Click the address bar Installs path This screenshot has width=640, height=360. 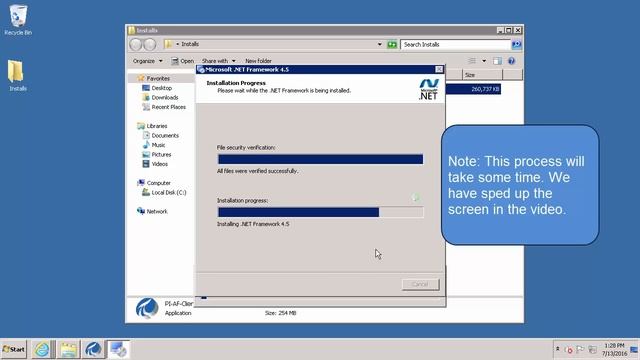[190, 44]
